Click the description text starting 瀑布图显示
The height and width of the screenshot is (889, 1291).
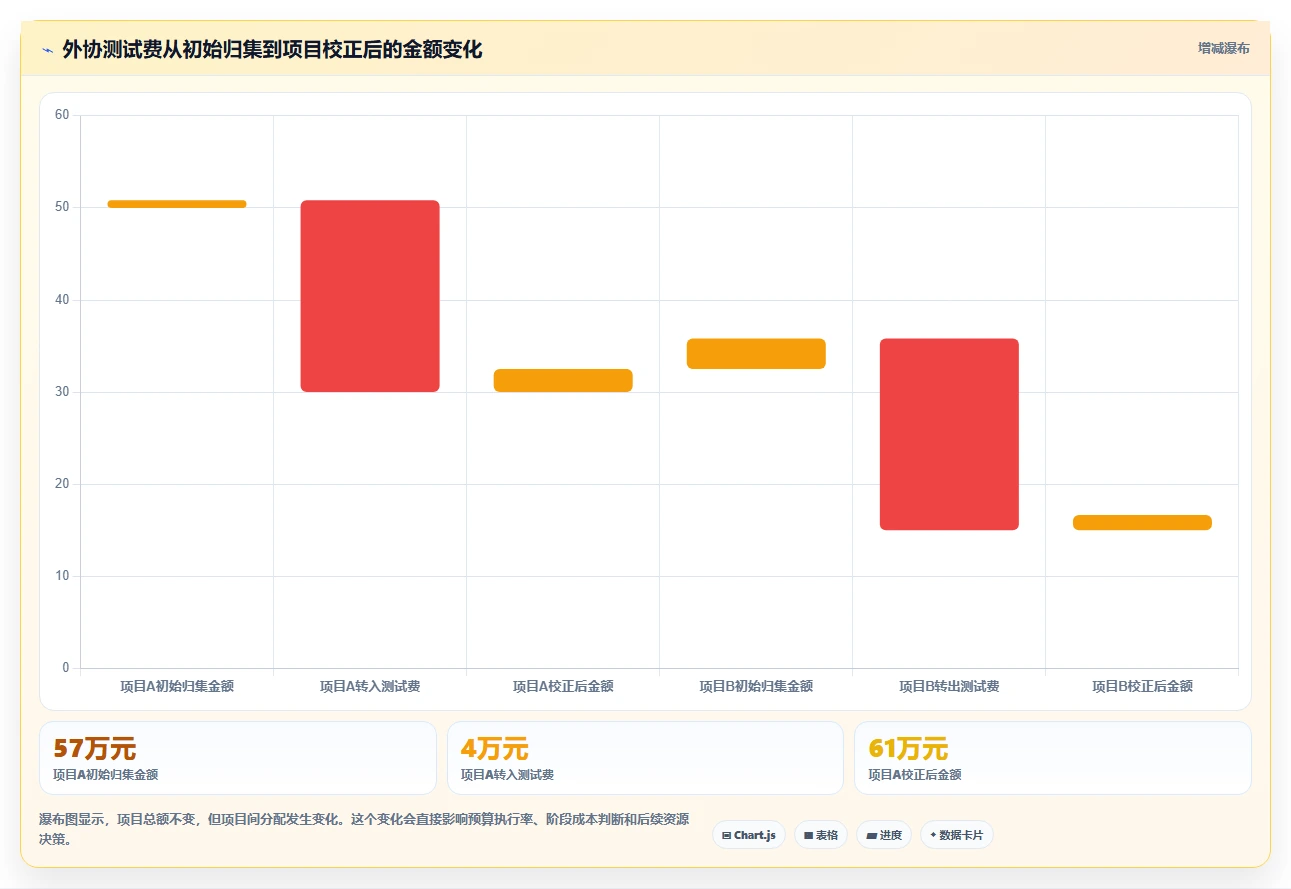[x=364, y=829]
